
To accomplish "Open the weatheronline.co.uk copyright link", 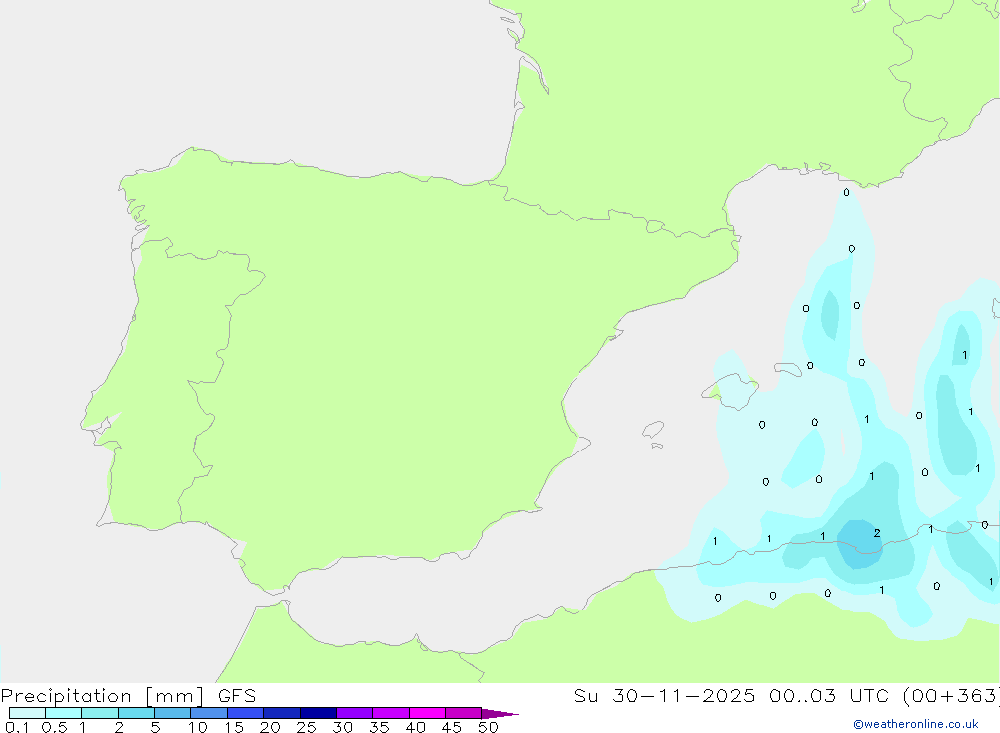I will (x=916, y=724).
